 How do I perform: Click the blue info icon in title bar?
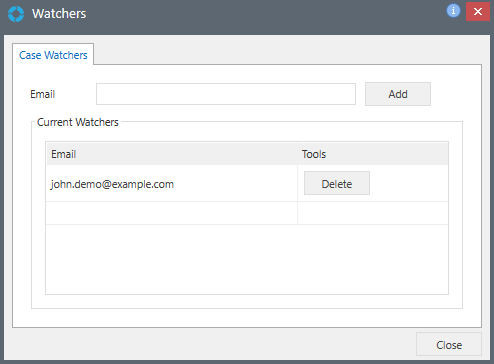pos(453,11)
